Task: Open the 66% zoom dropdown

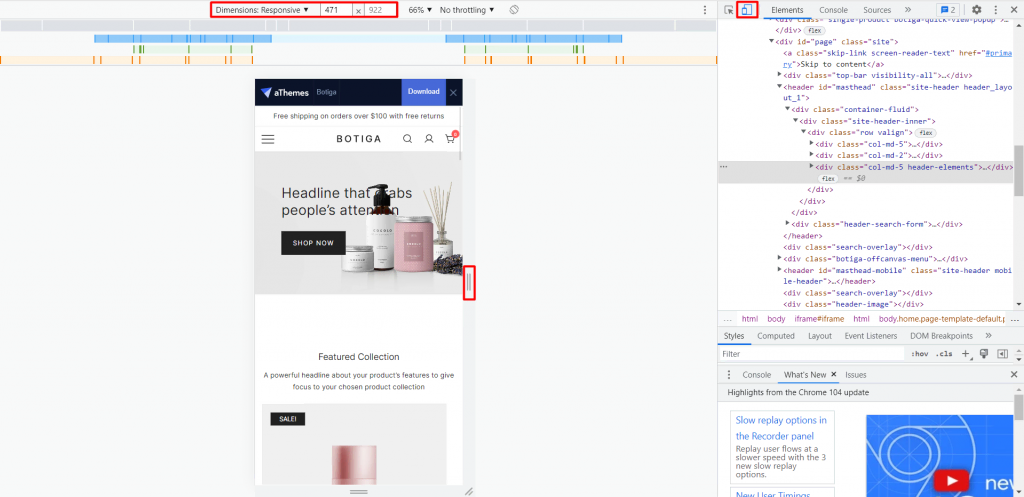Action: (421, 10)
